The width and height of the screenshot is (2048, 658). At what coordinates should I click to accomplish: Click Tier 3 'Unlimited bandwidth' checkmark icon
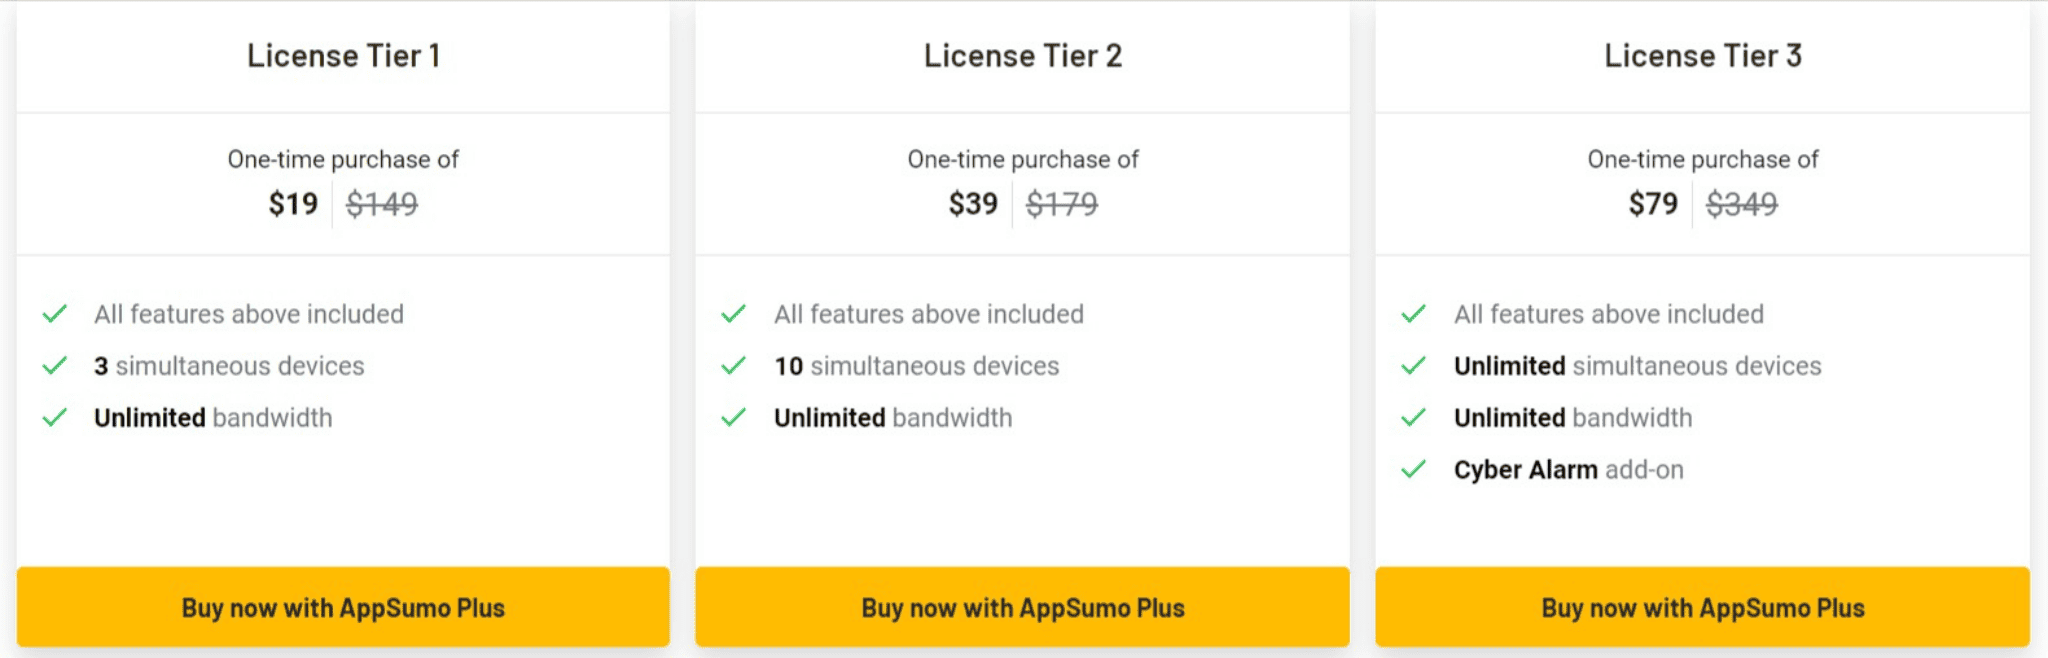pos(1414,418)
